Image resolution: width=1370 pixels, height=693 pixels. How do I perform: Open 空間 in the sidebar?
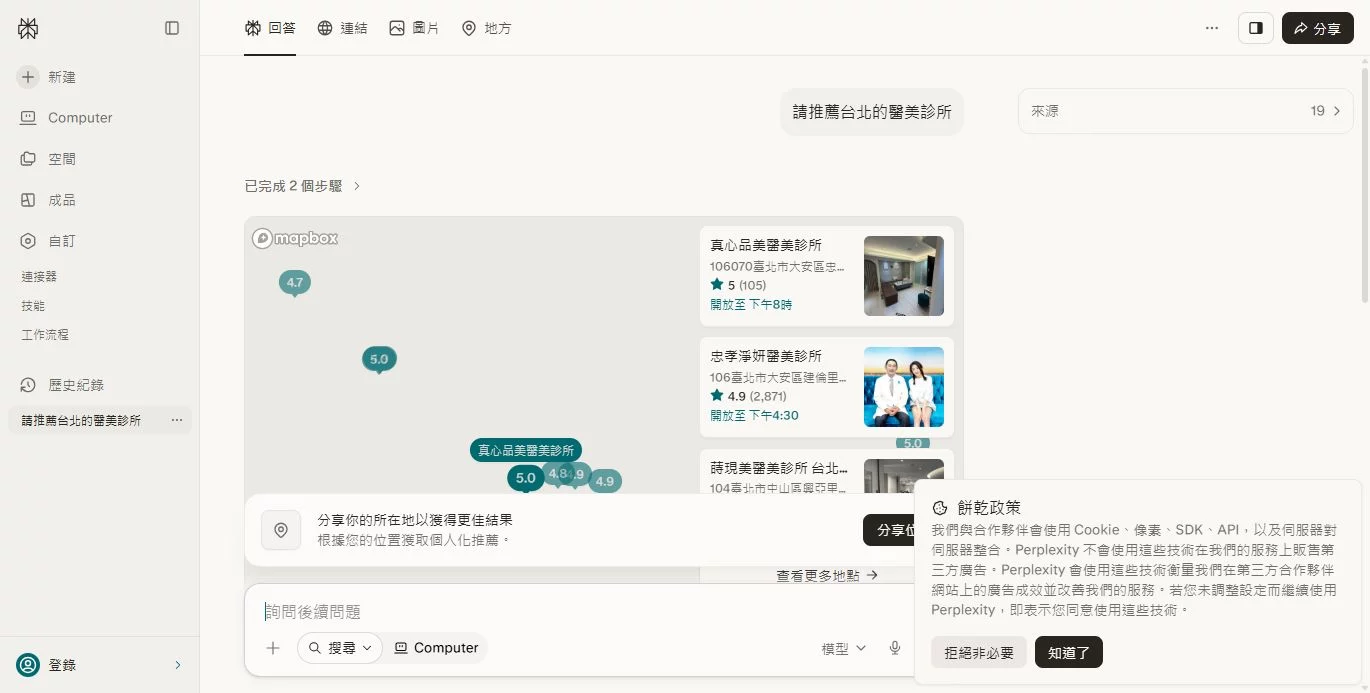click(x=47, y=159)
